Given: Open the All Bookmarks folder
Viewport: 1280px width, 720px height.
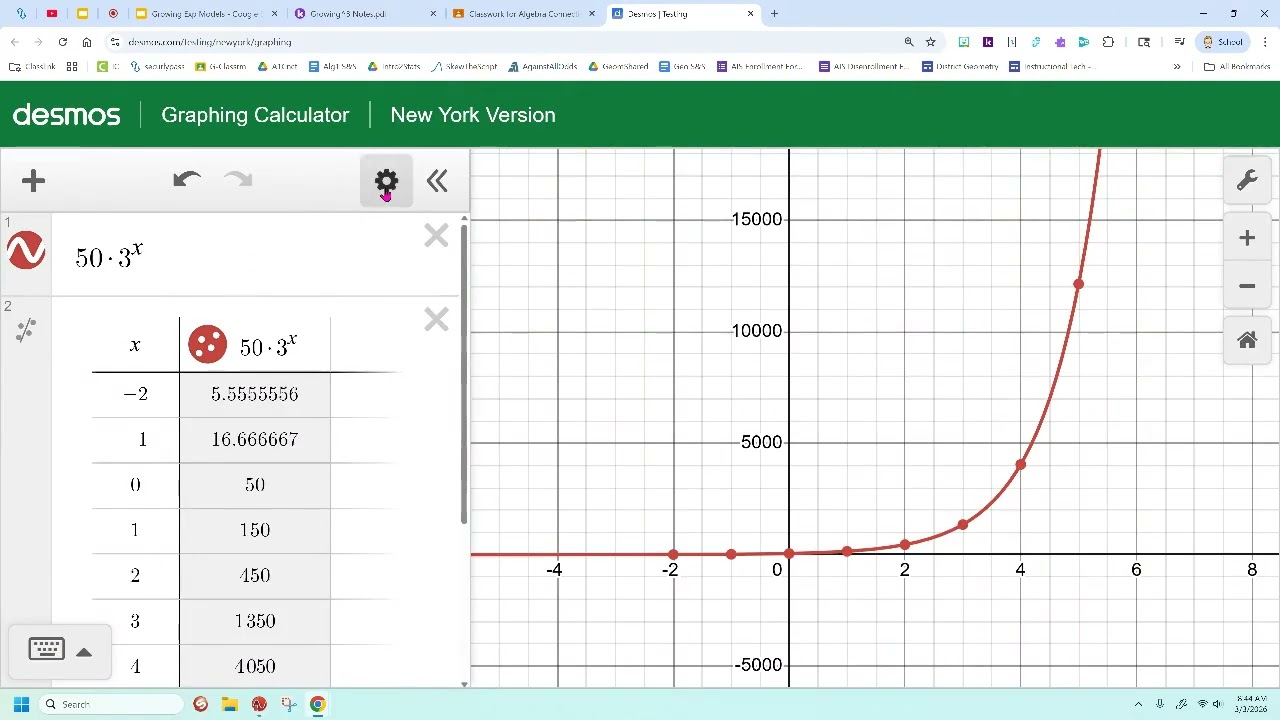Looking at the screenshot, I should click(x=1237, y=67).
